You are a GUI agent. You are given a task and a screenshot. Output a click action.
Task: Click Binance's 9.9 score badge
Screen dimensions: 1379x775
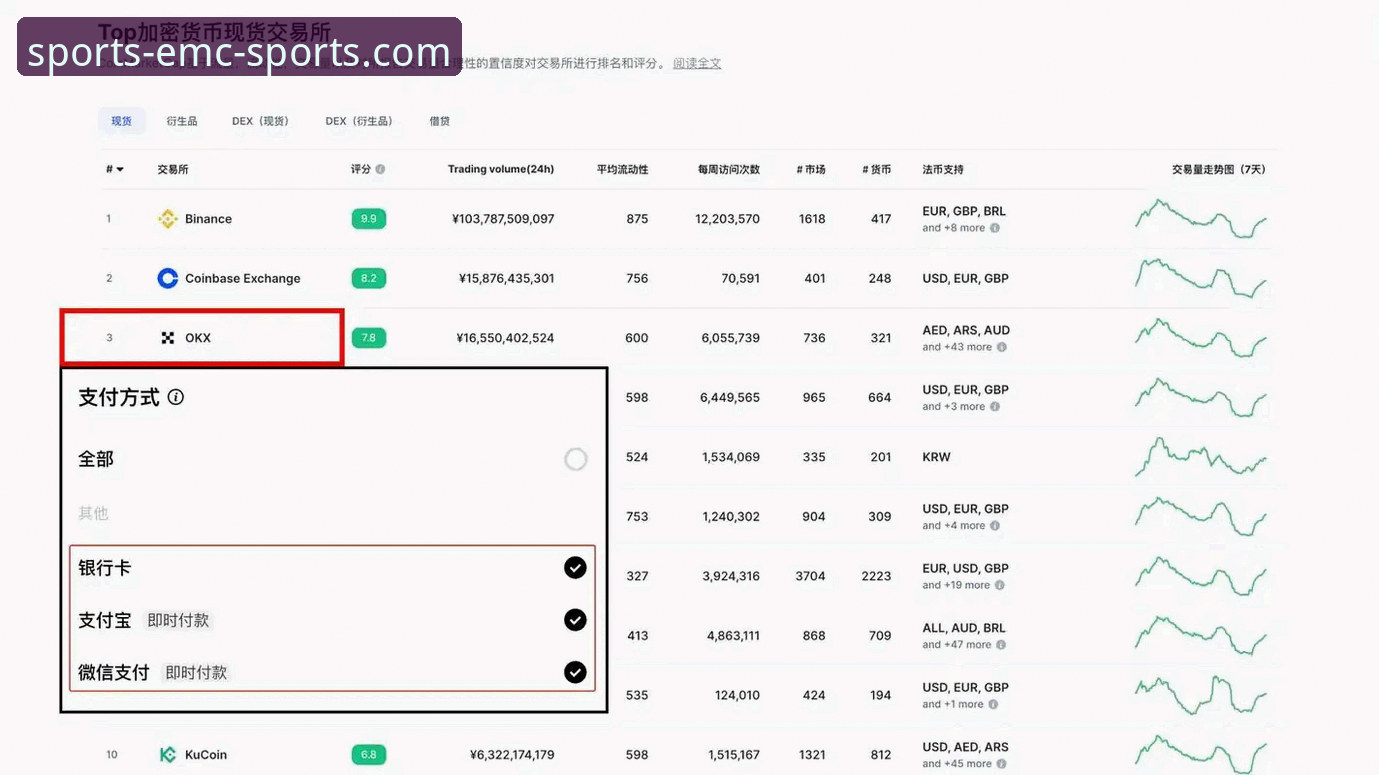[369, 219]
